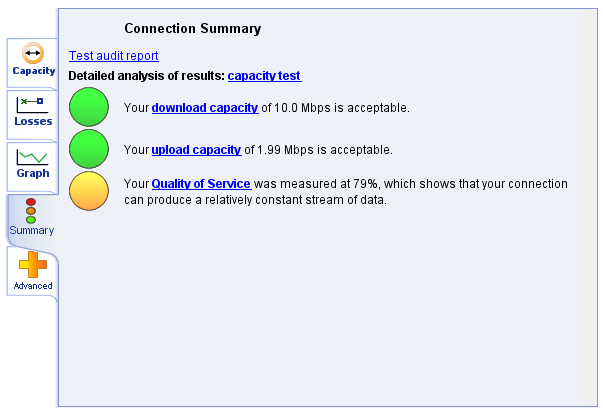
Task: Follow the download capacity link
Action: [205, 108]
